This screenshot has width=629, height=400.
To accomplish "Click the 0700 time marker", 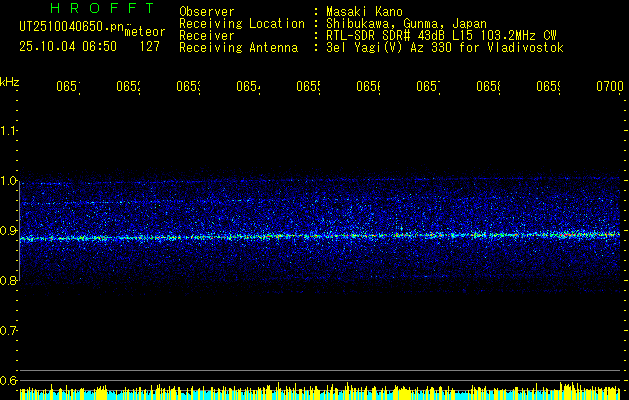I will click(610, 87).
